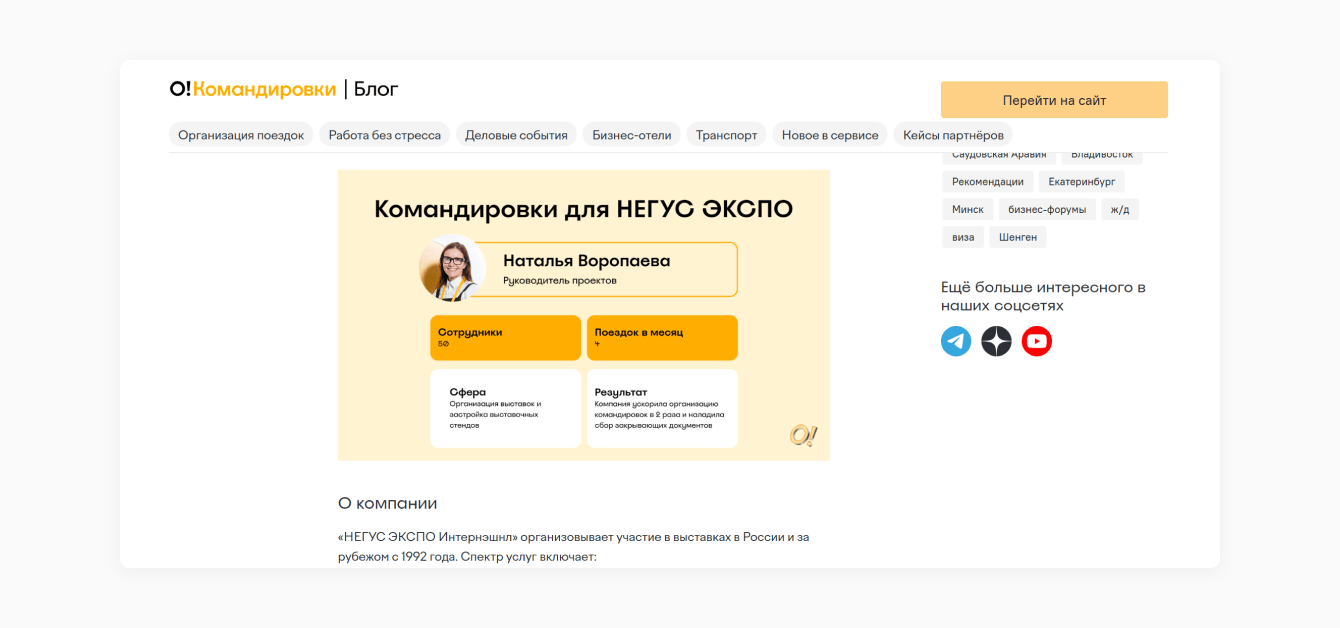Click the 'О компании' heading
The height and width of the screenshot is (628, 1340).
click(388, 503)
